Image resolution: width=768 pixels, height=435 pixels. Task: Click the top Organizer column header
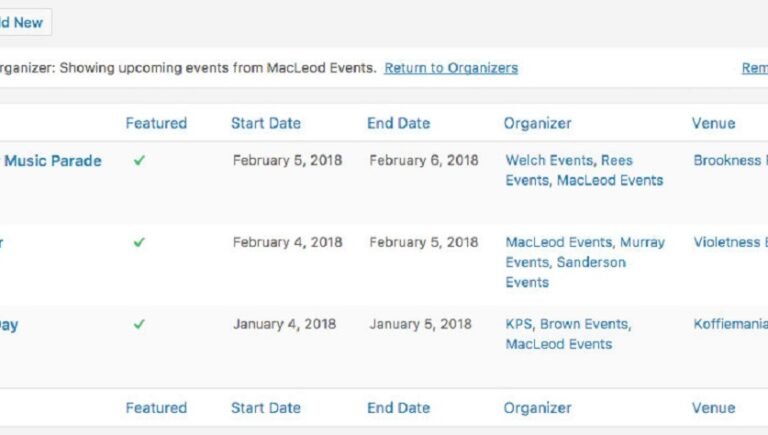(x=537, y=123)
